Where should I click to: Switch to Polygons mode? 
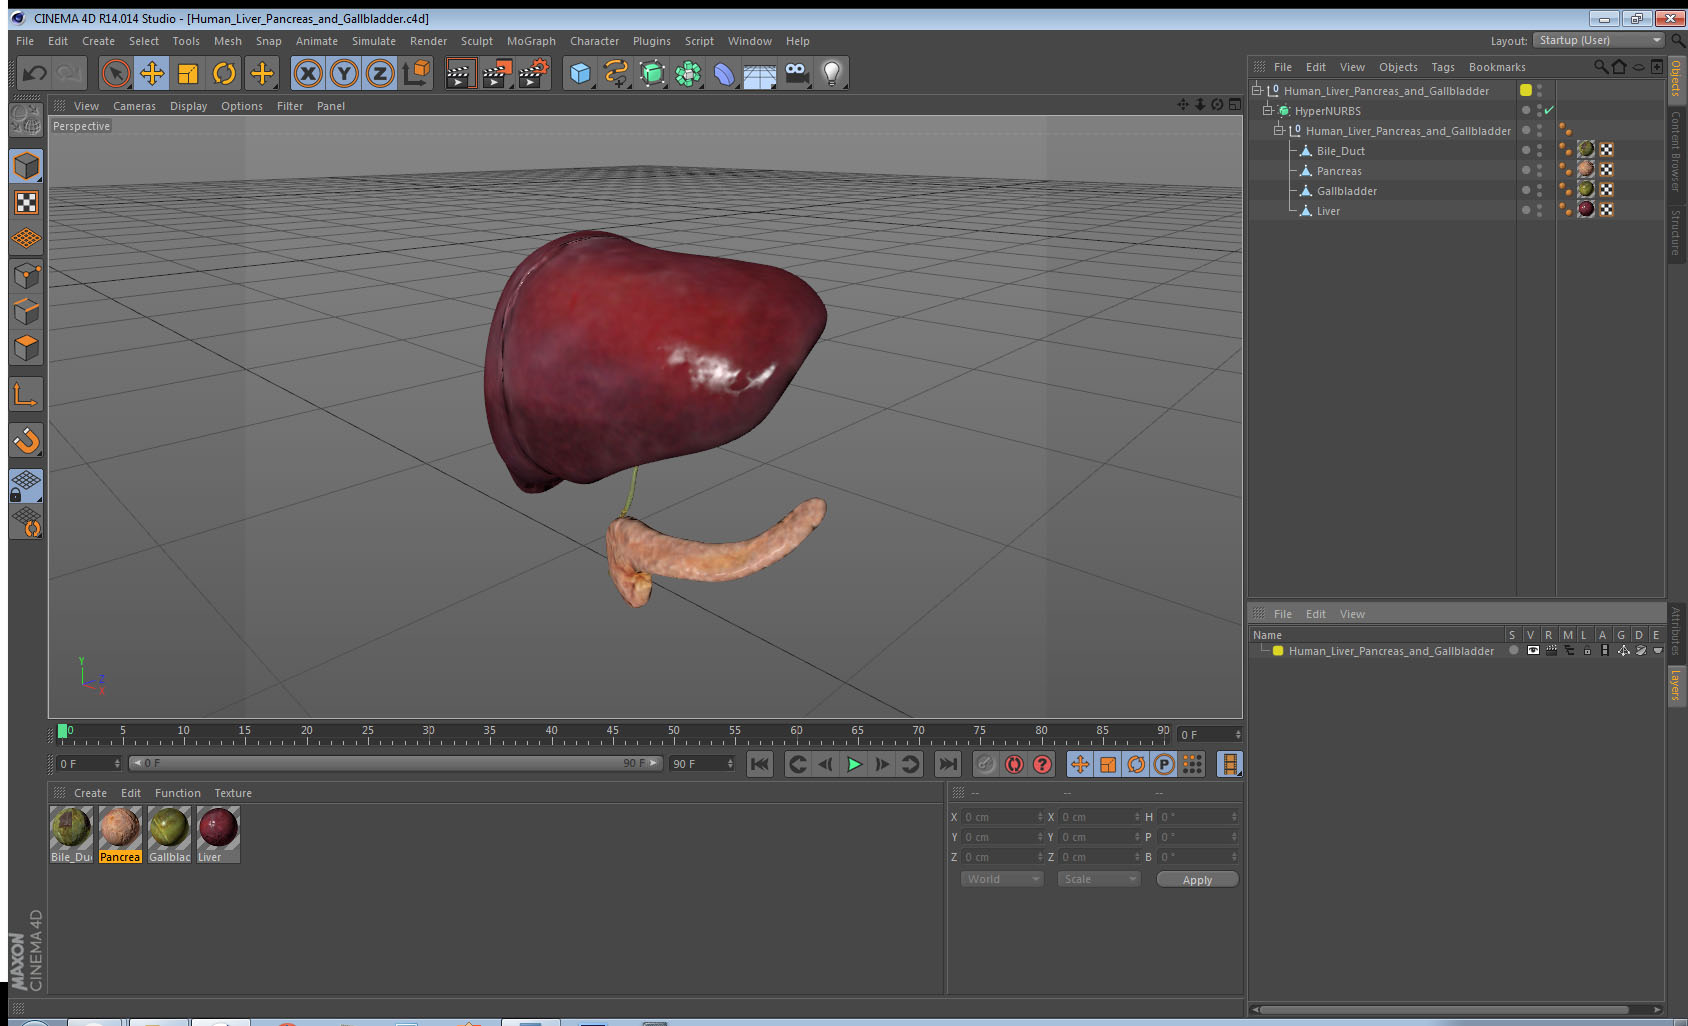27,348
